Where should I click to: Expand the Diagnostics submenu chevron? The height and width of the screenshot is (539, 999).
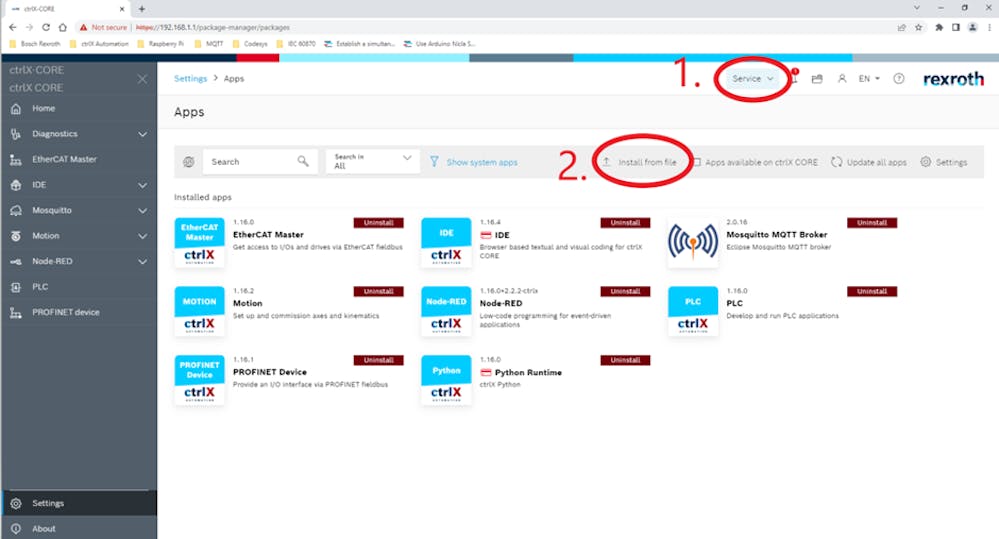[143, 134]
